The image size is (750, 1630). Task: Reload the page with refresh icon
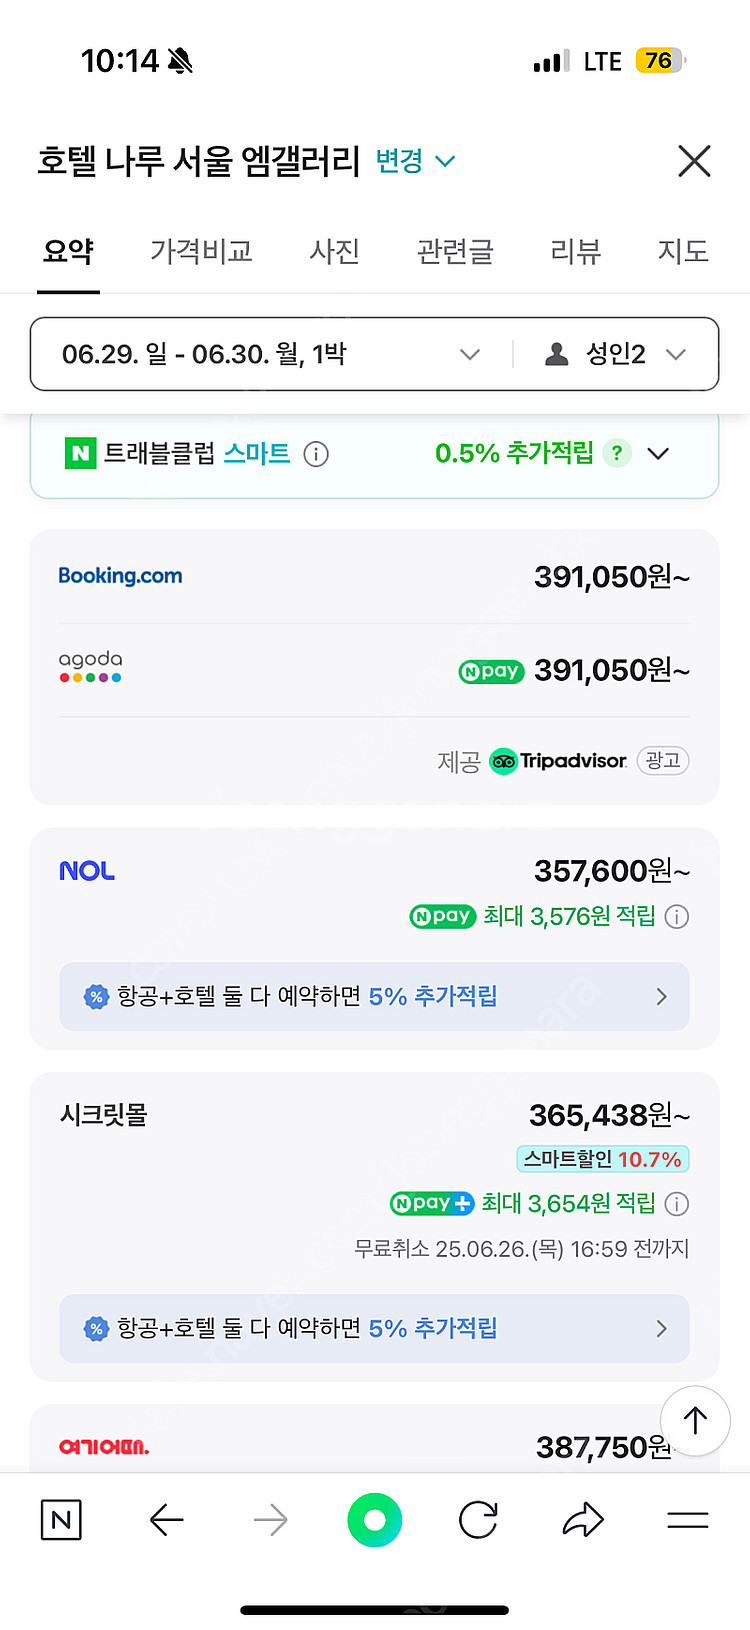pos(478,1521)
